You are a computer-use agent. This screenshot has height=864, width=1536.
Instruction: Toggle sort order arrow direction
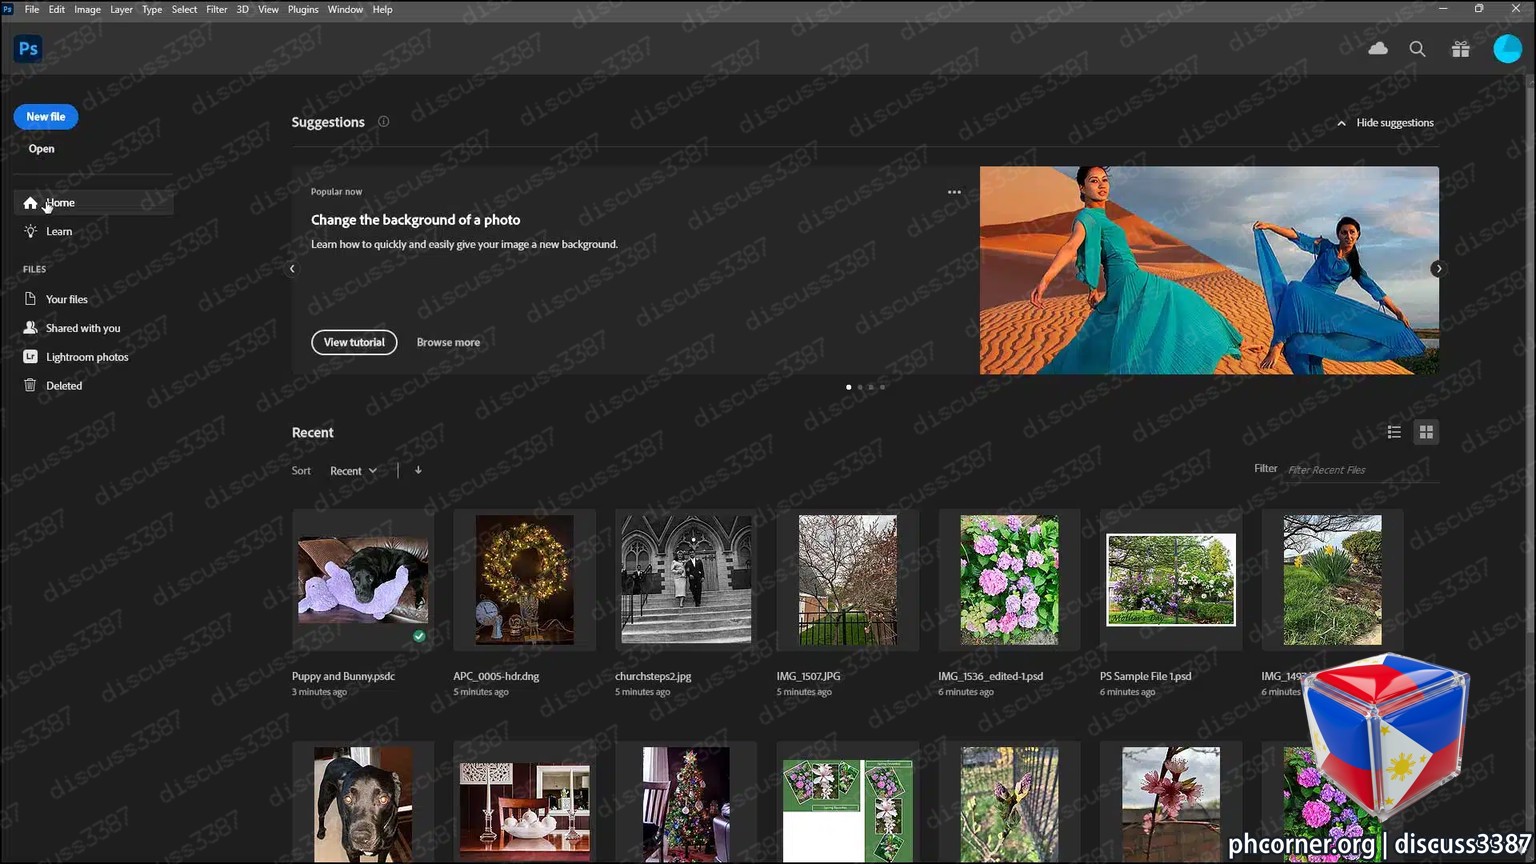coord(418,470)
